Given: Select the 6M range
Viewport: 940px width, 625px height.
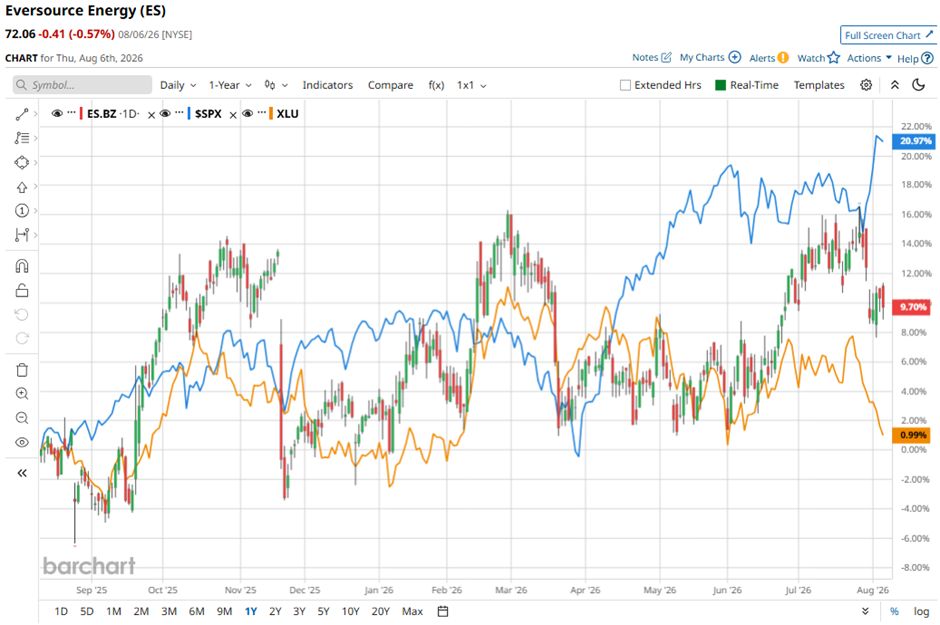Looking at the screenshot, I should (197, 611).
